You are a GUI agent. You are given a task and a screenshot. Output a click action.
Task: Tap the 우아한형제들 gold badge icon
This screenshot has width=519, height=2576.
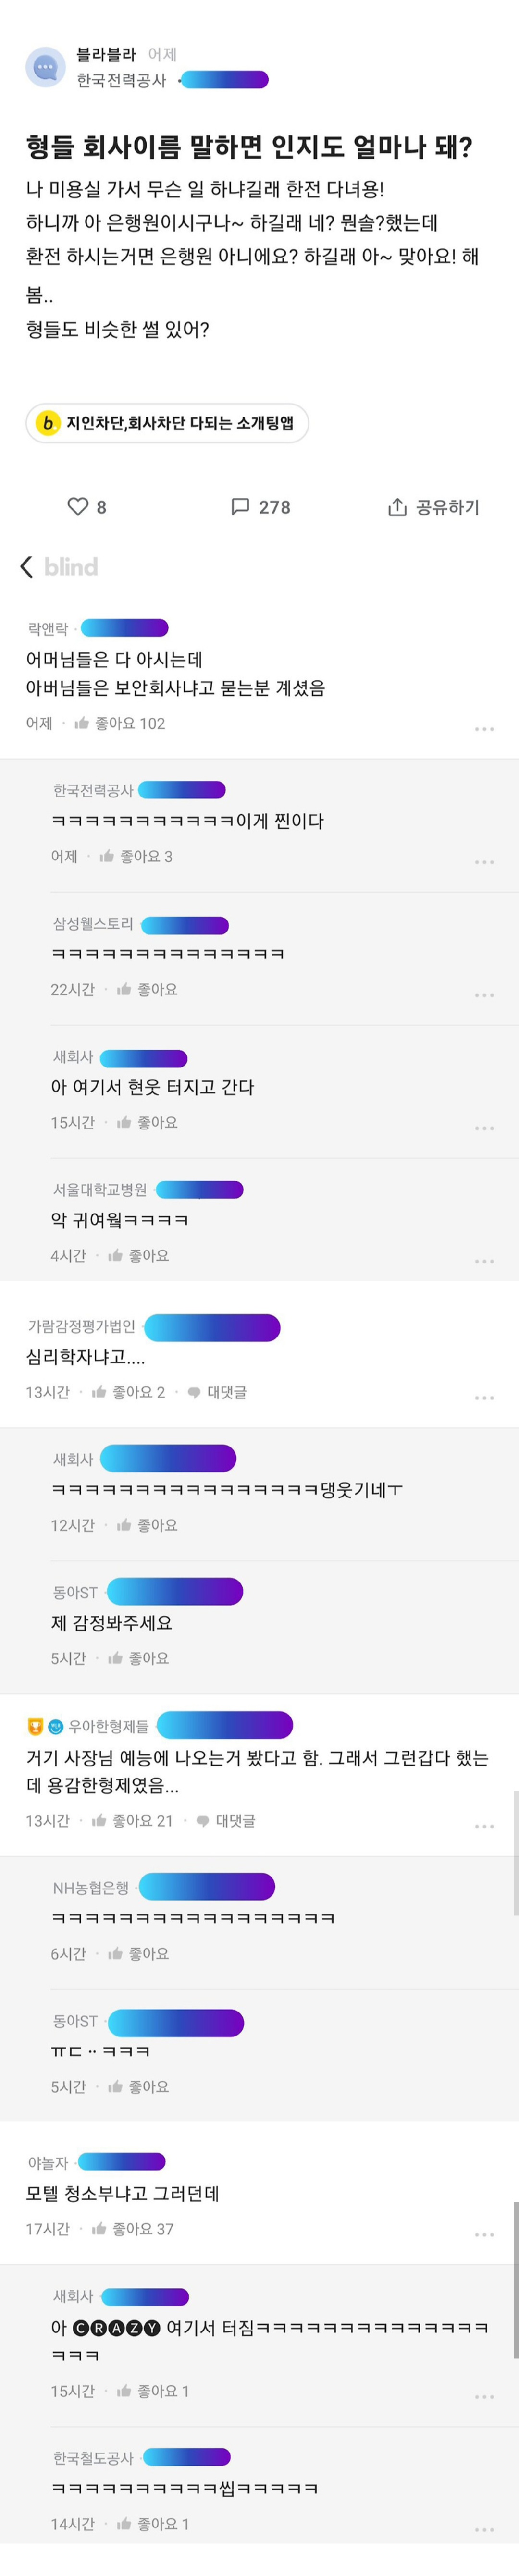[x=35, y=1726]
